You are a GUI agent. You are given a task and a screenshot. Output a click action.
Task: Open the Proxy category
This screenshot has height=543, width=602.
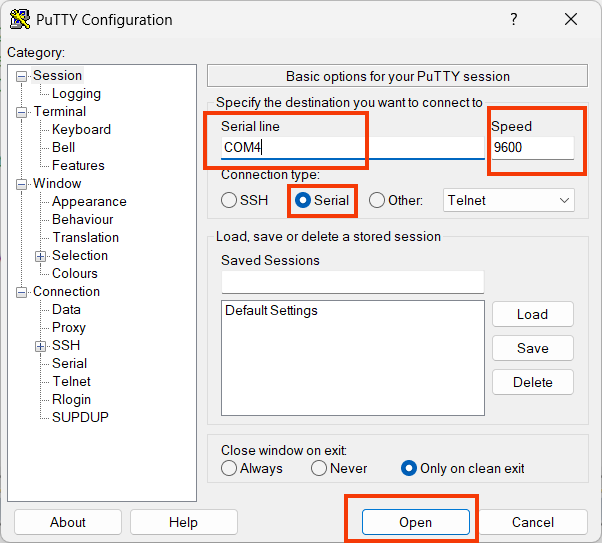coord(69,328)
